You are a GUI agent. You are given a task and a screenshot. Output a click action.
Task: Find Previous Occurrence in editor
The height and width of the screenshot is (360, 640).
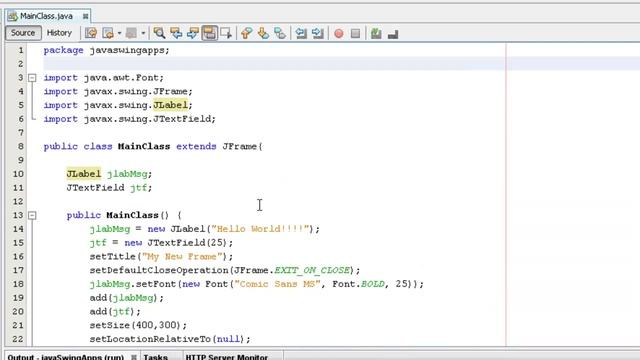click(176, 33)
